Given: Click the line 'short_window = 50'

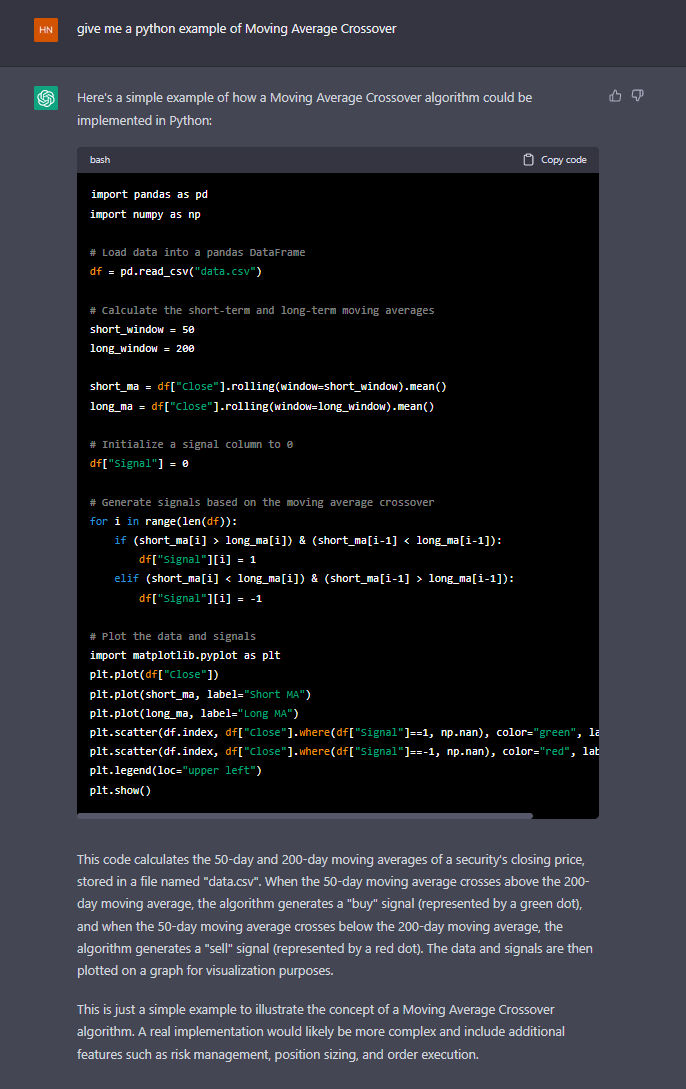Looking at the screenshot, I should pos(142,330).
